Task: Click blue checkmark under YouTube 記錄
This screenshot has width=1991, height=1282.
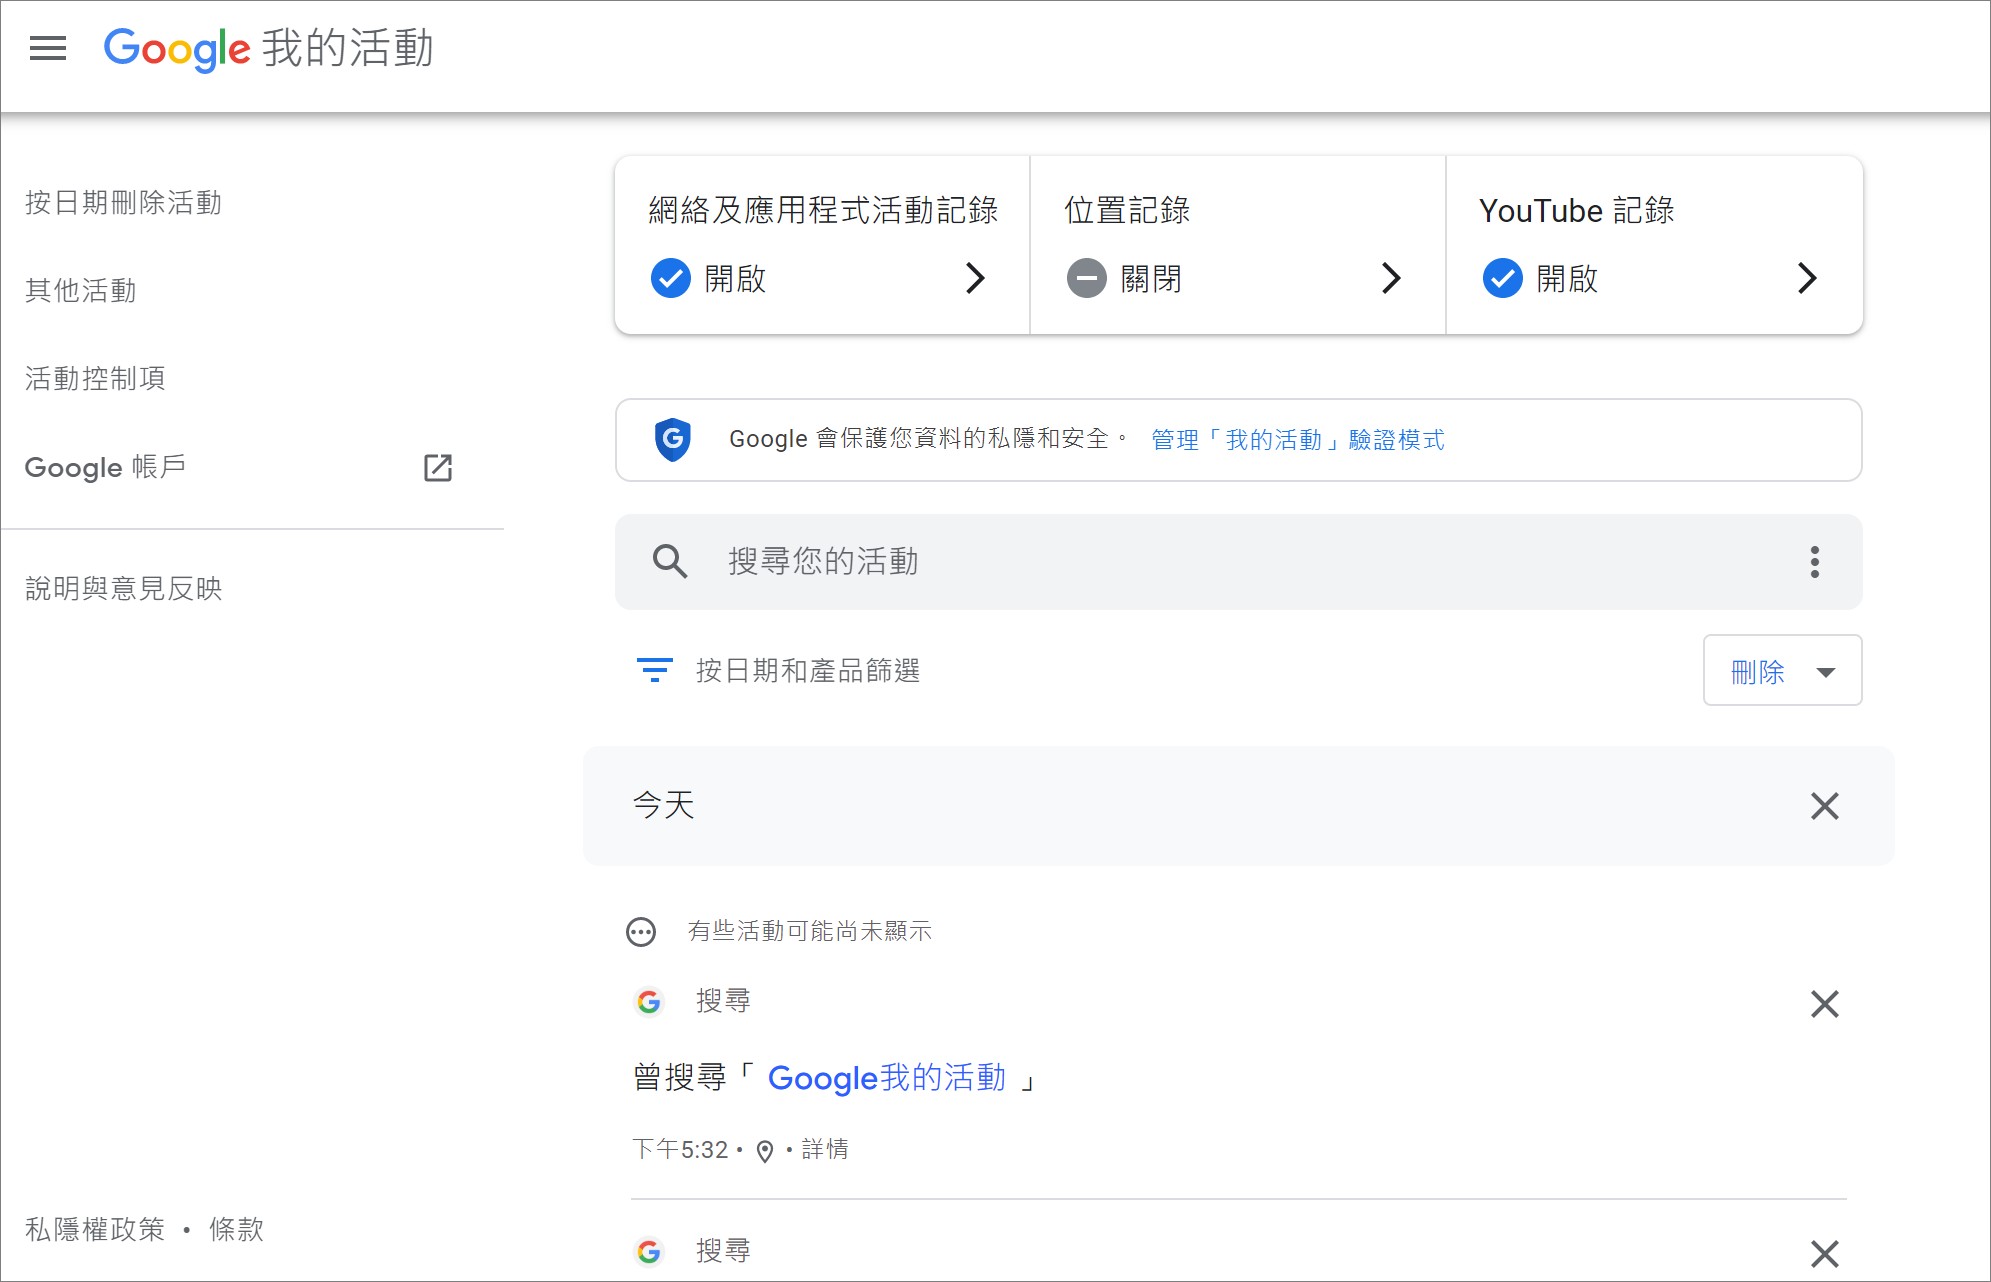Action: 1503,278
